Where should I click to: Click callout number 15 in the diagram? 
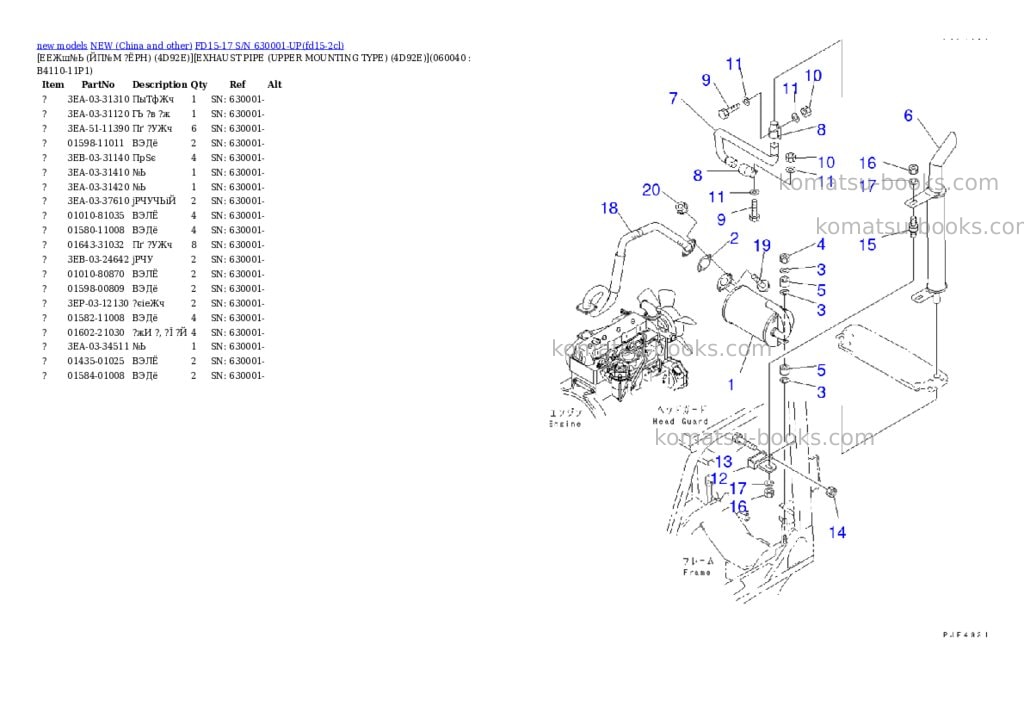[867, 245]
